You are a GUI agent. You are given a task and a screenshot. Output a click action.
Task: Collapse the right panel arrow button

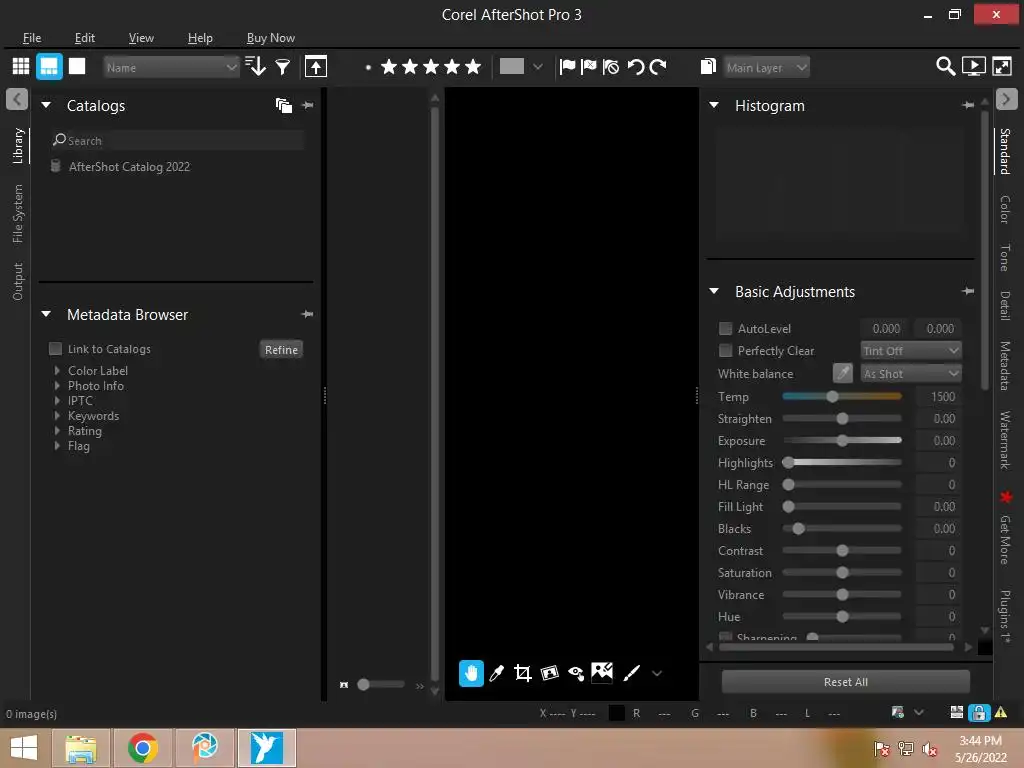tap(1006, 99)
